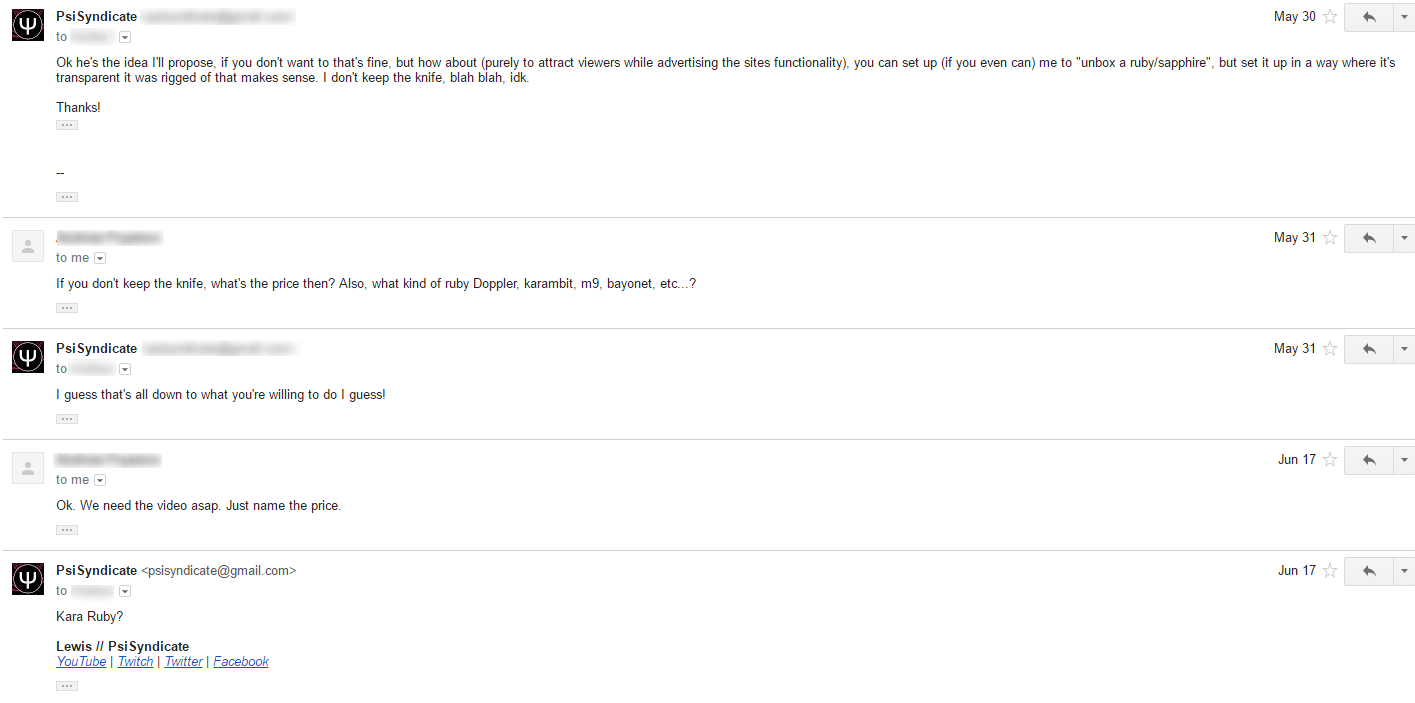Viewport: 1415px width, 703px height.
Task: Show details dropdown on "Kara Ruby?" message
Action: (125, 591)
